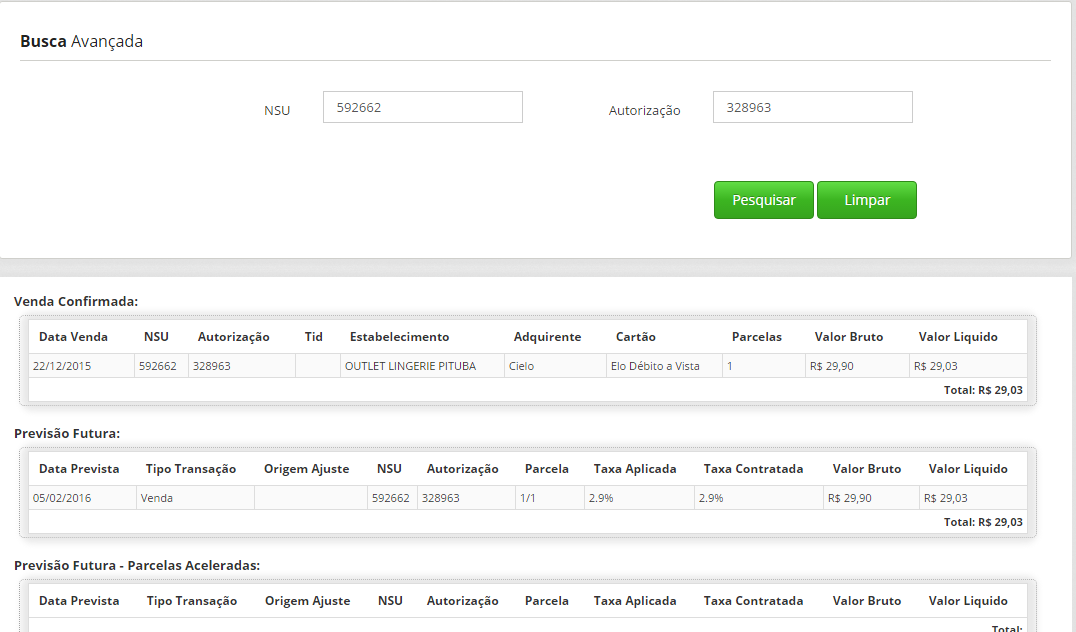Viewport: 1076px width, 632px height.
Task: Select 2.9% under Taxa Aplicada
Action: point(640,498)
